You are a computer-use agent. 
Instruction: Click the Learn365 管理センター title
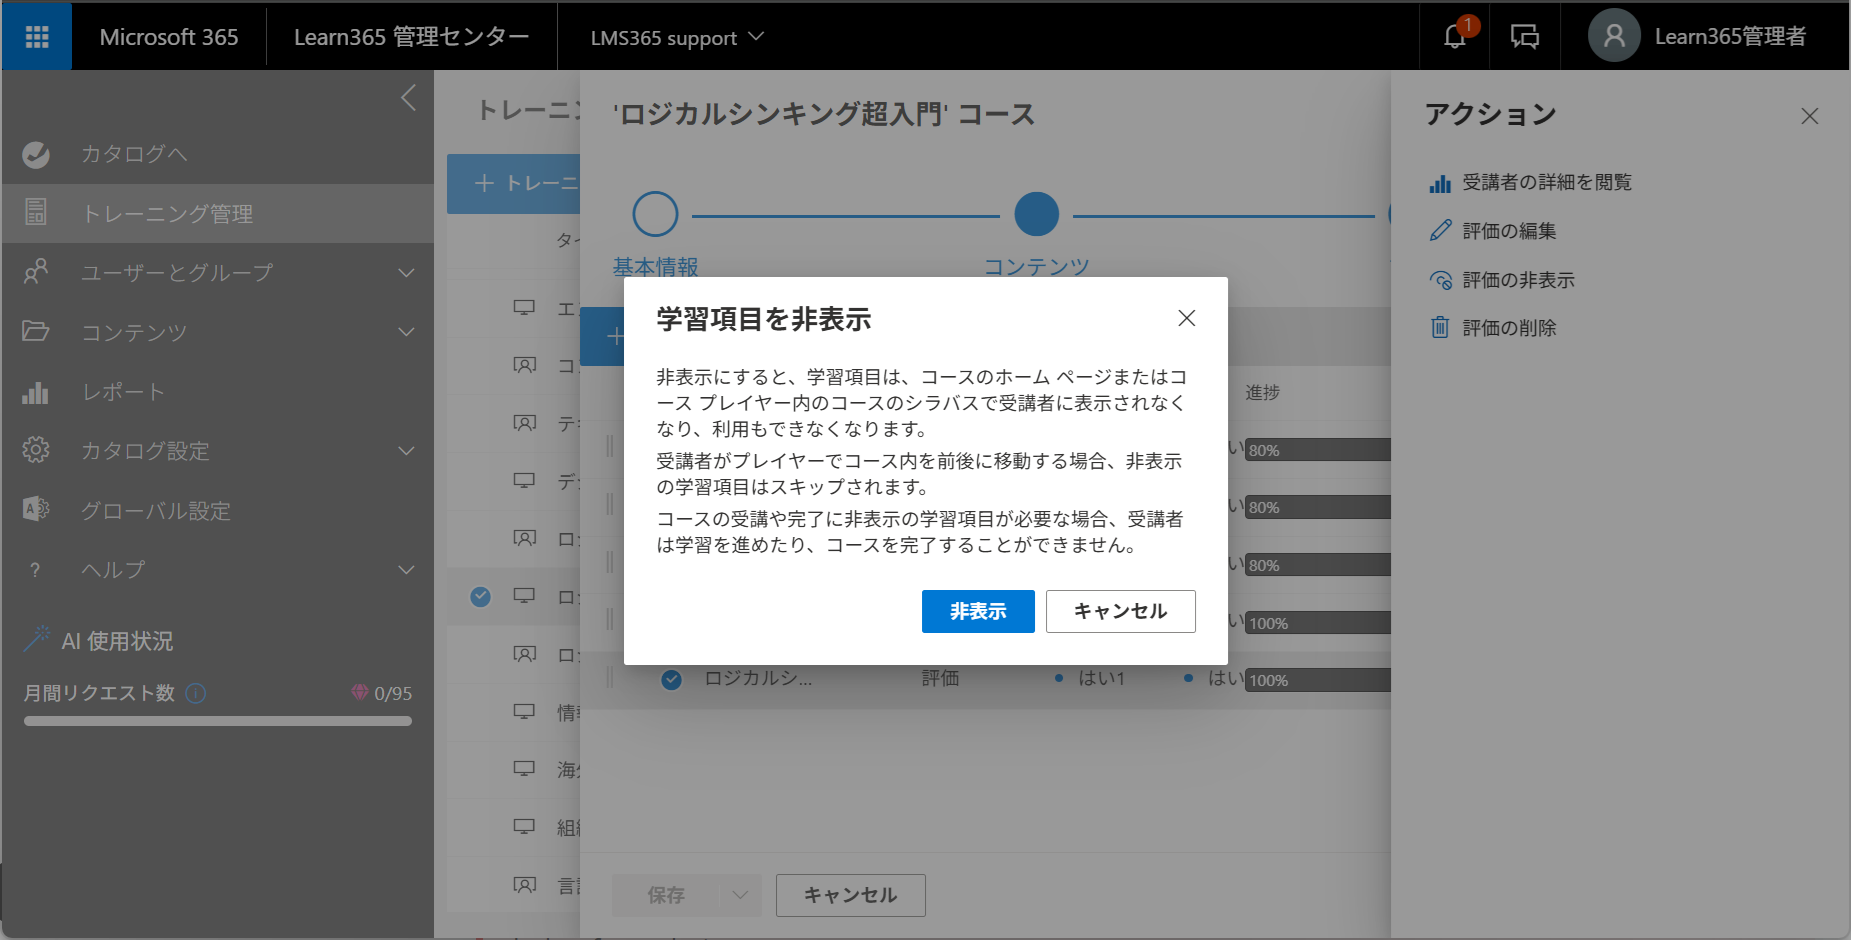411,37
